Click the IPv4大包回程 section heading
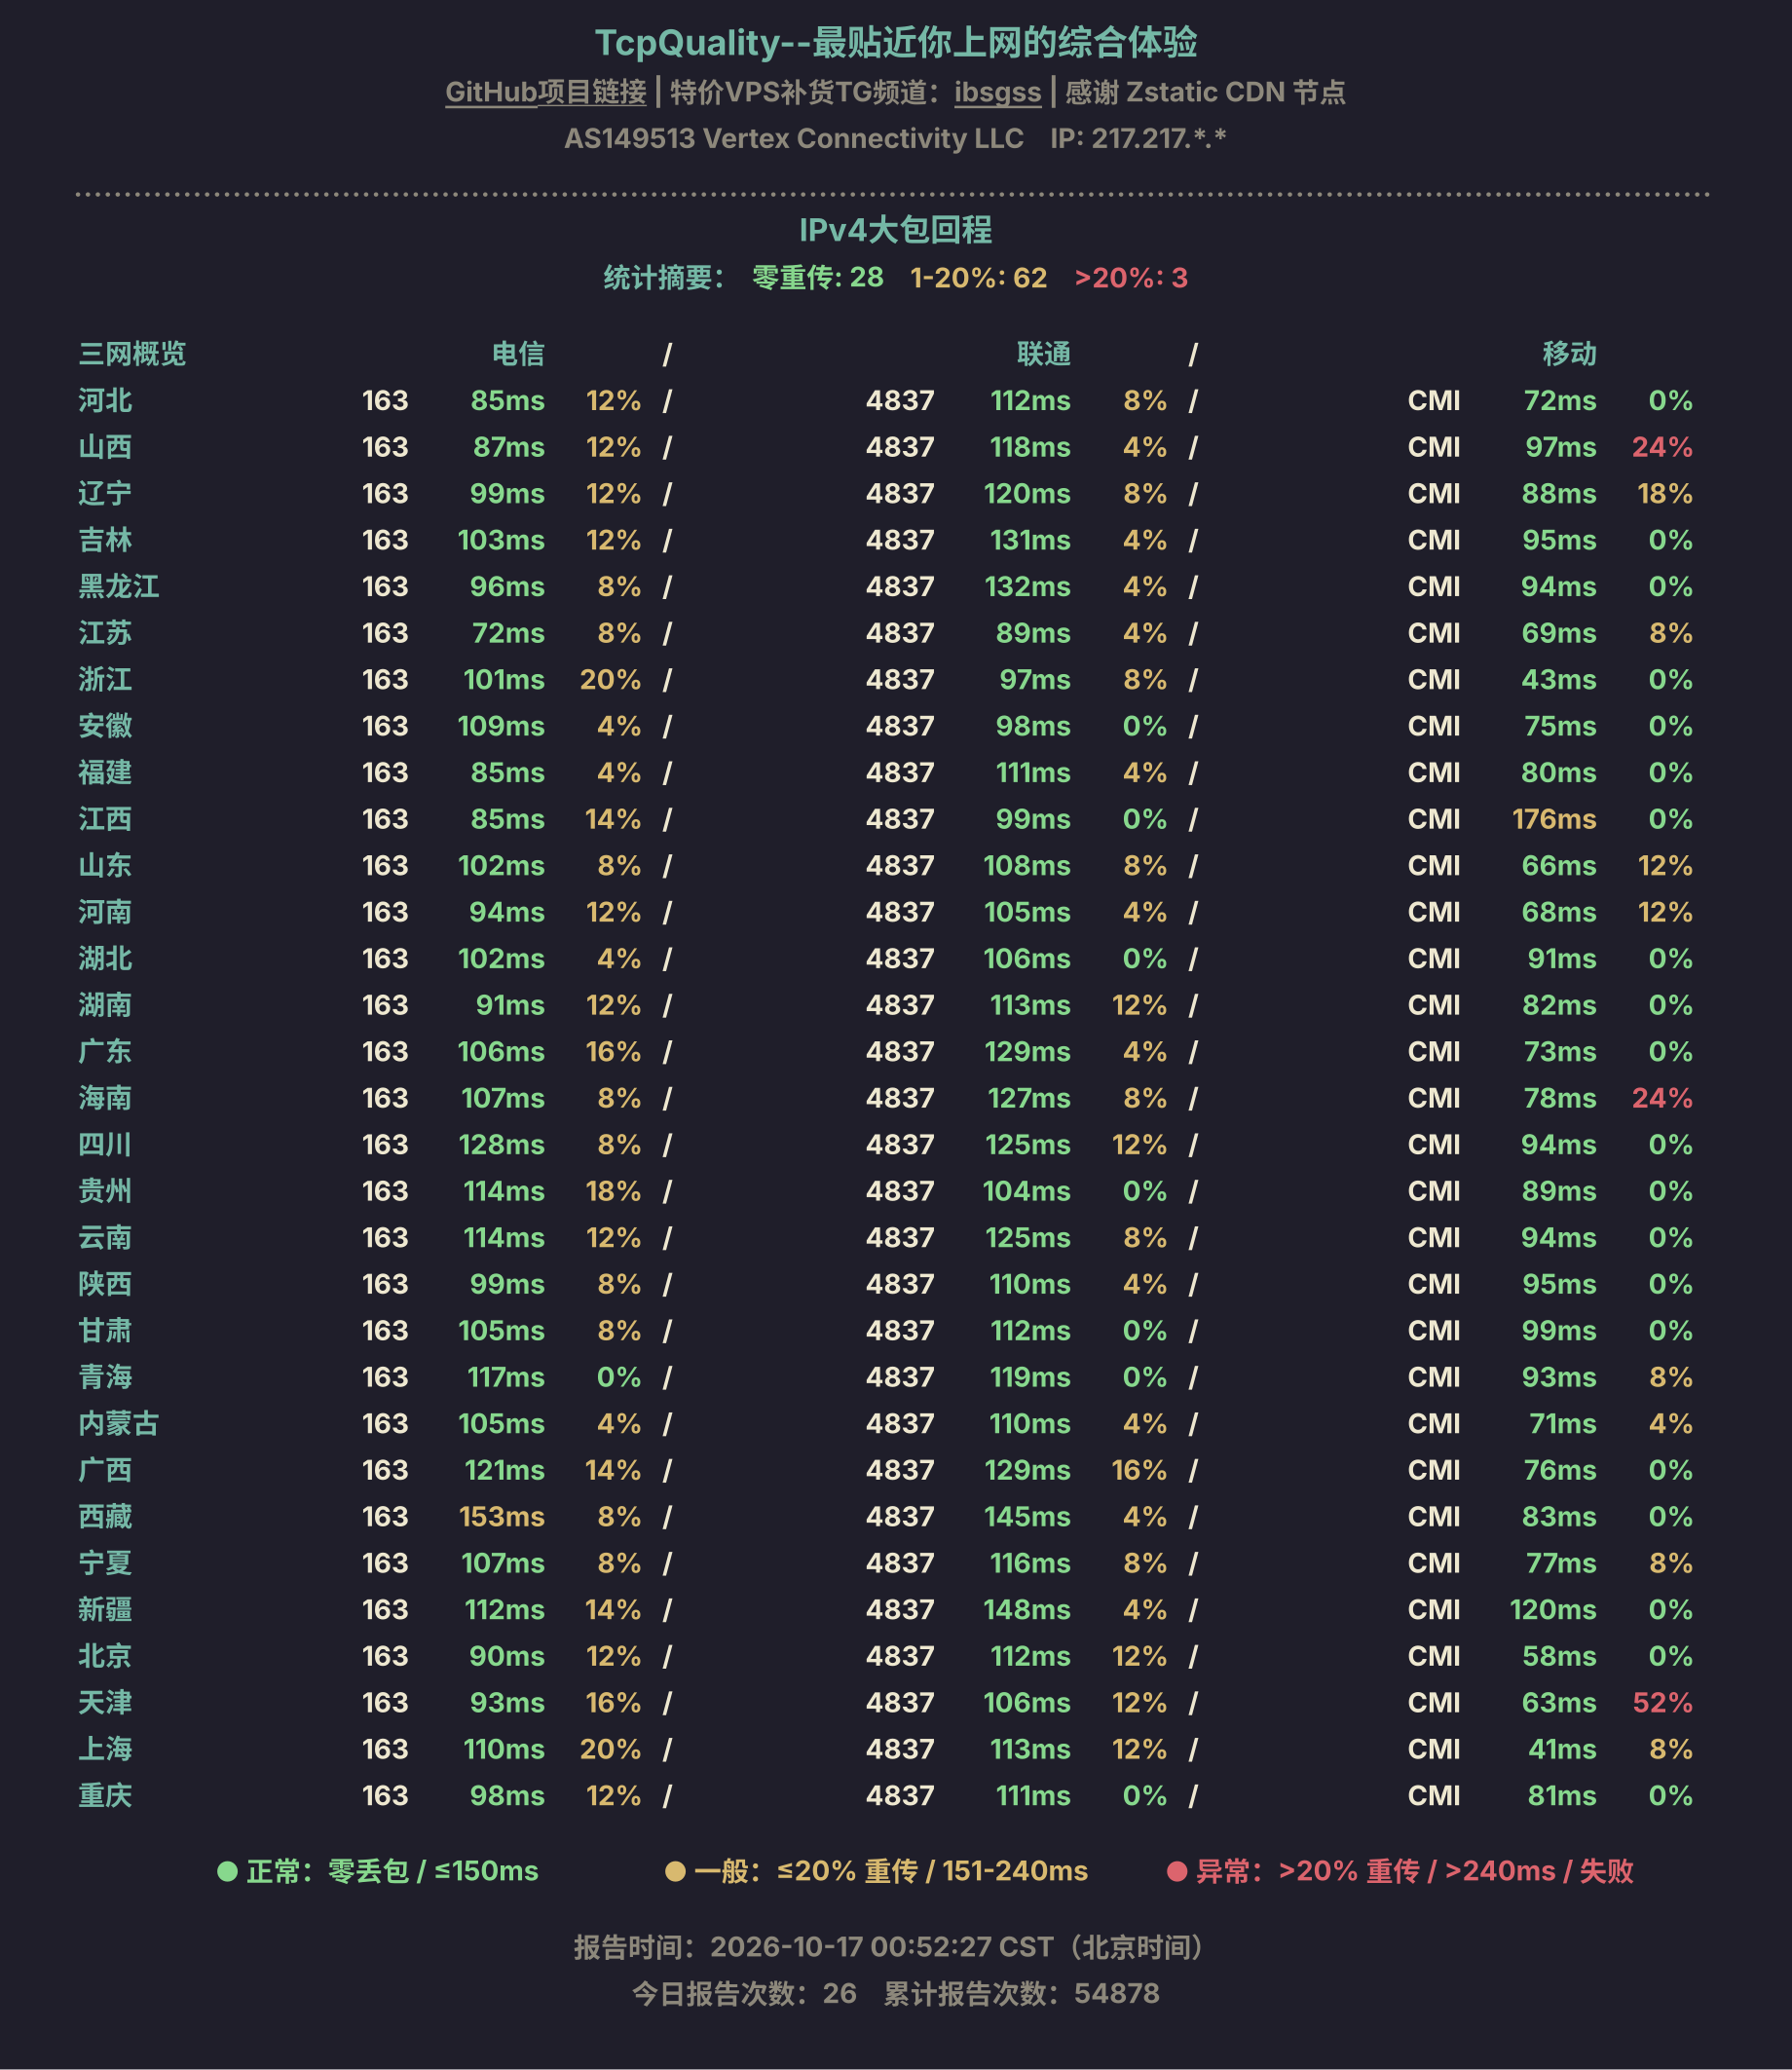The height and width of the screenshot is (2070, 1792). coord(896,230)
